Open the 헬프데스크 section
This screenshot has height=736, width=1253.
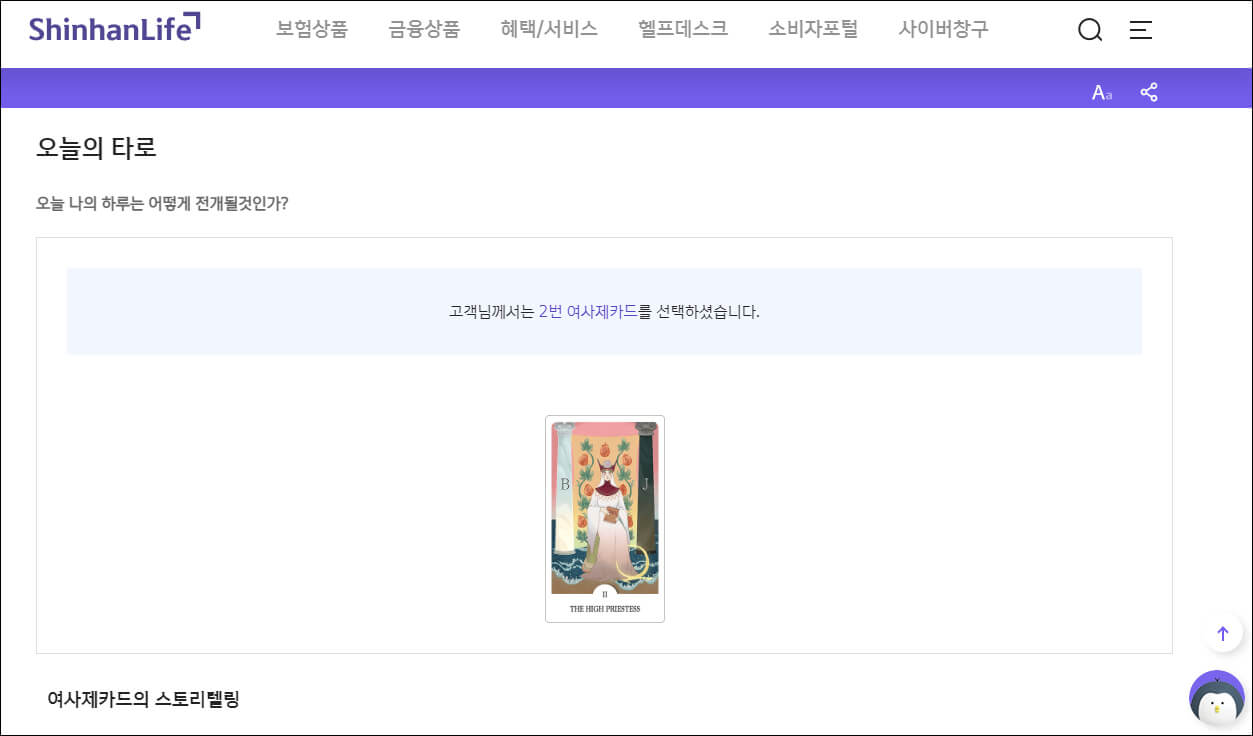click(x=682, y=29)
